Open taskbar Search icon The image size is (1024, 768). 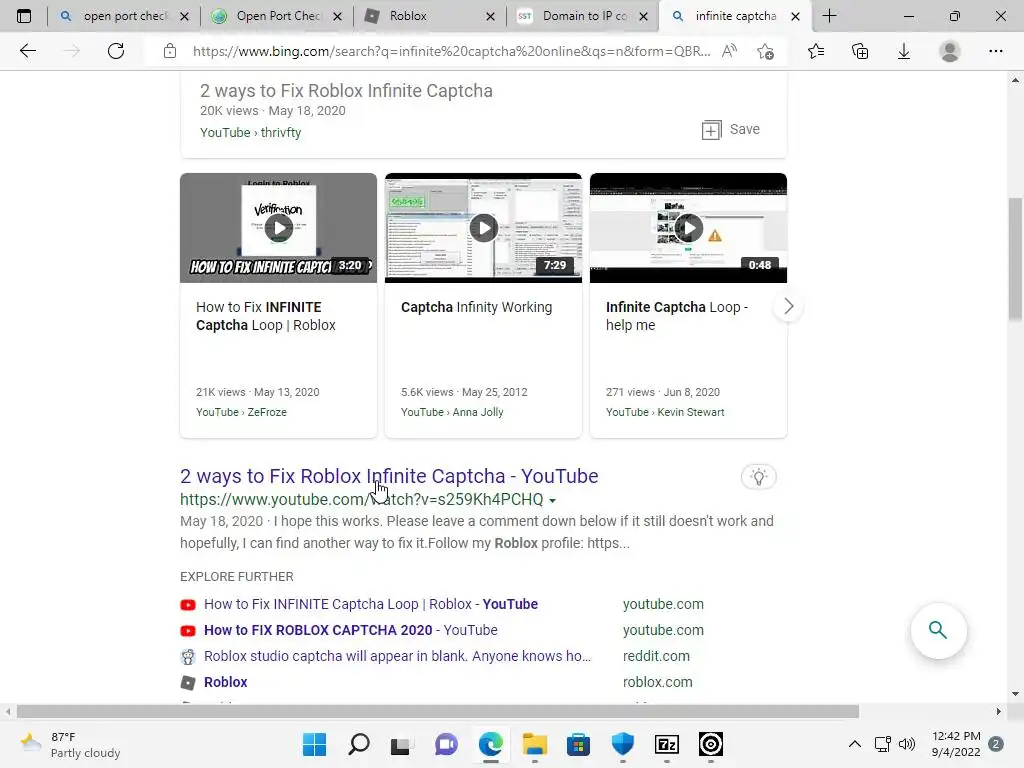click(359, 744)
